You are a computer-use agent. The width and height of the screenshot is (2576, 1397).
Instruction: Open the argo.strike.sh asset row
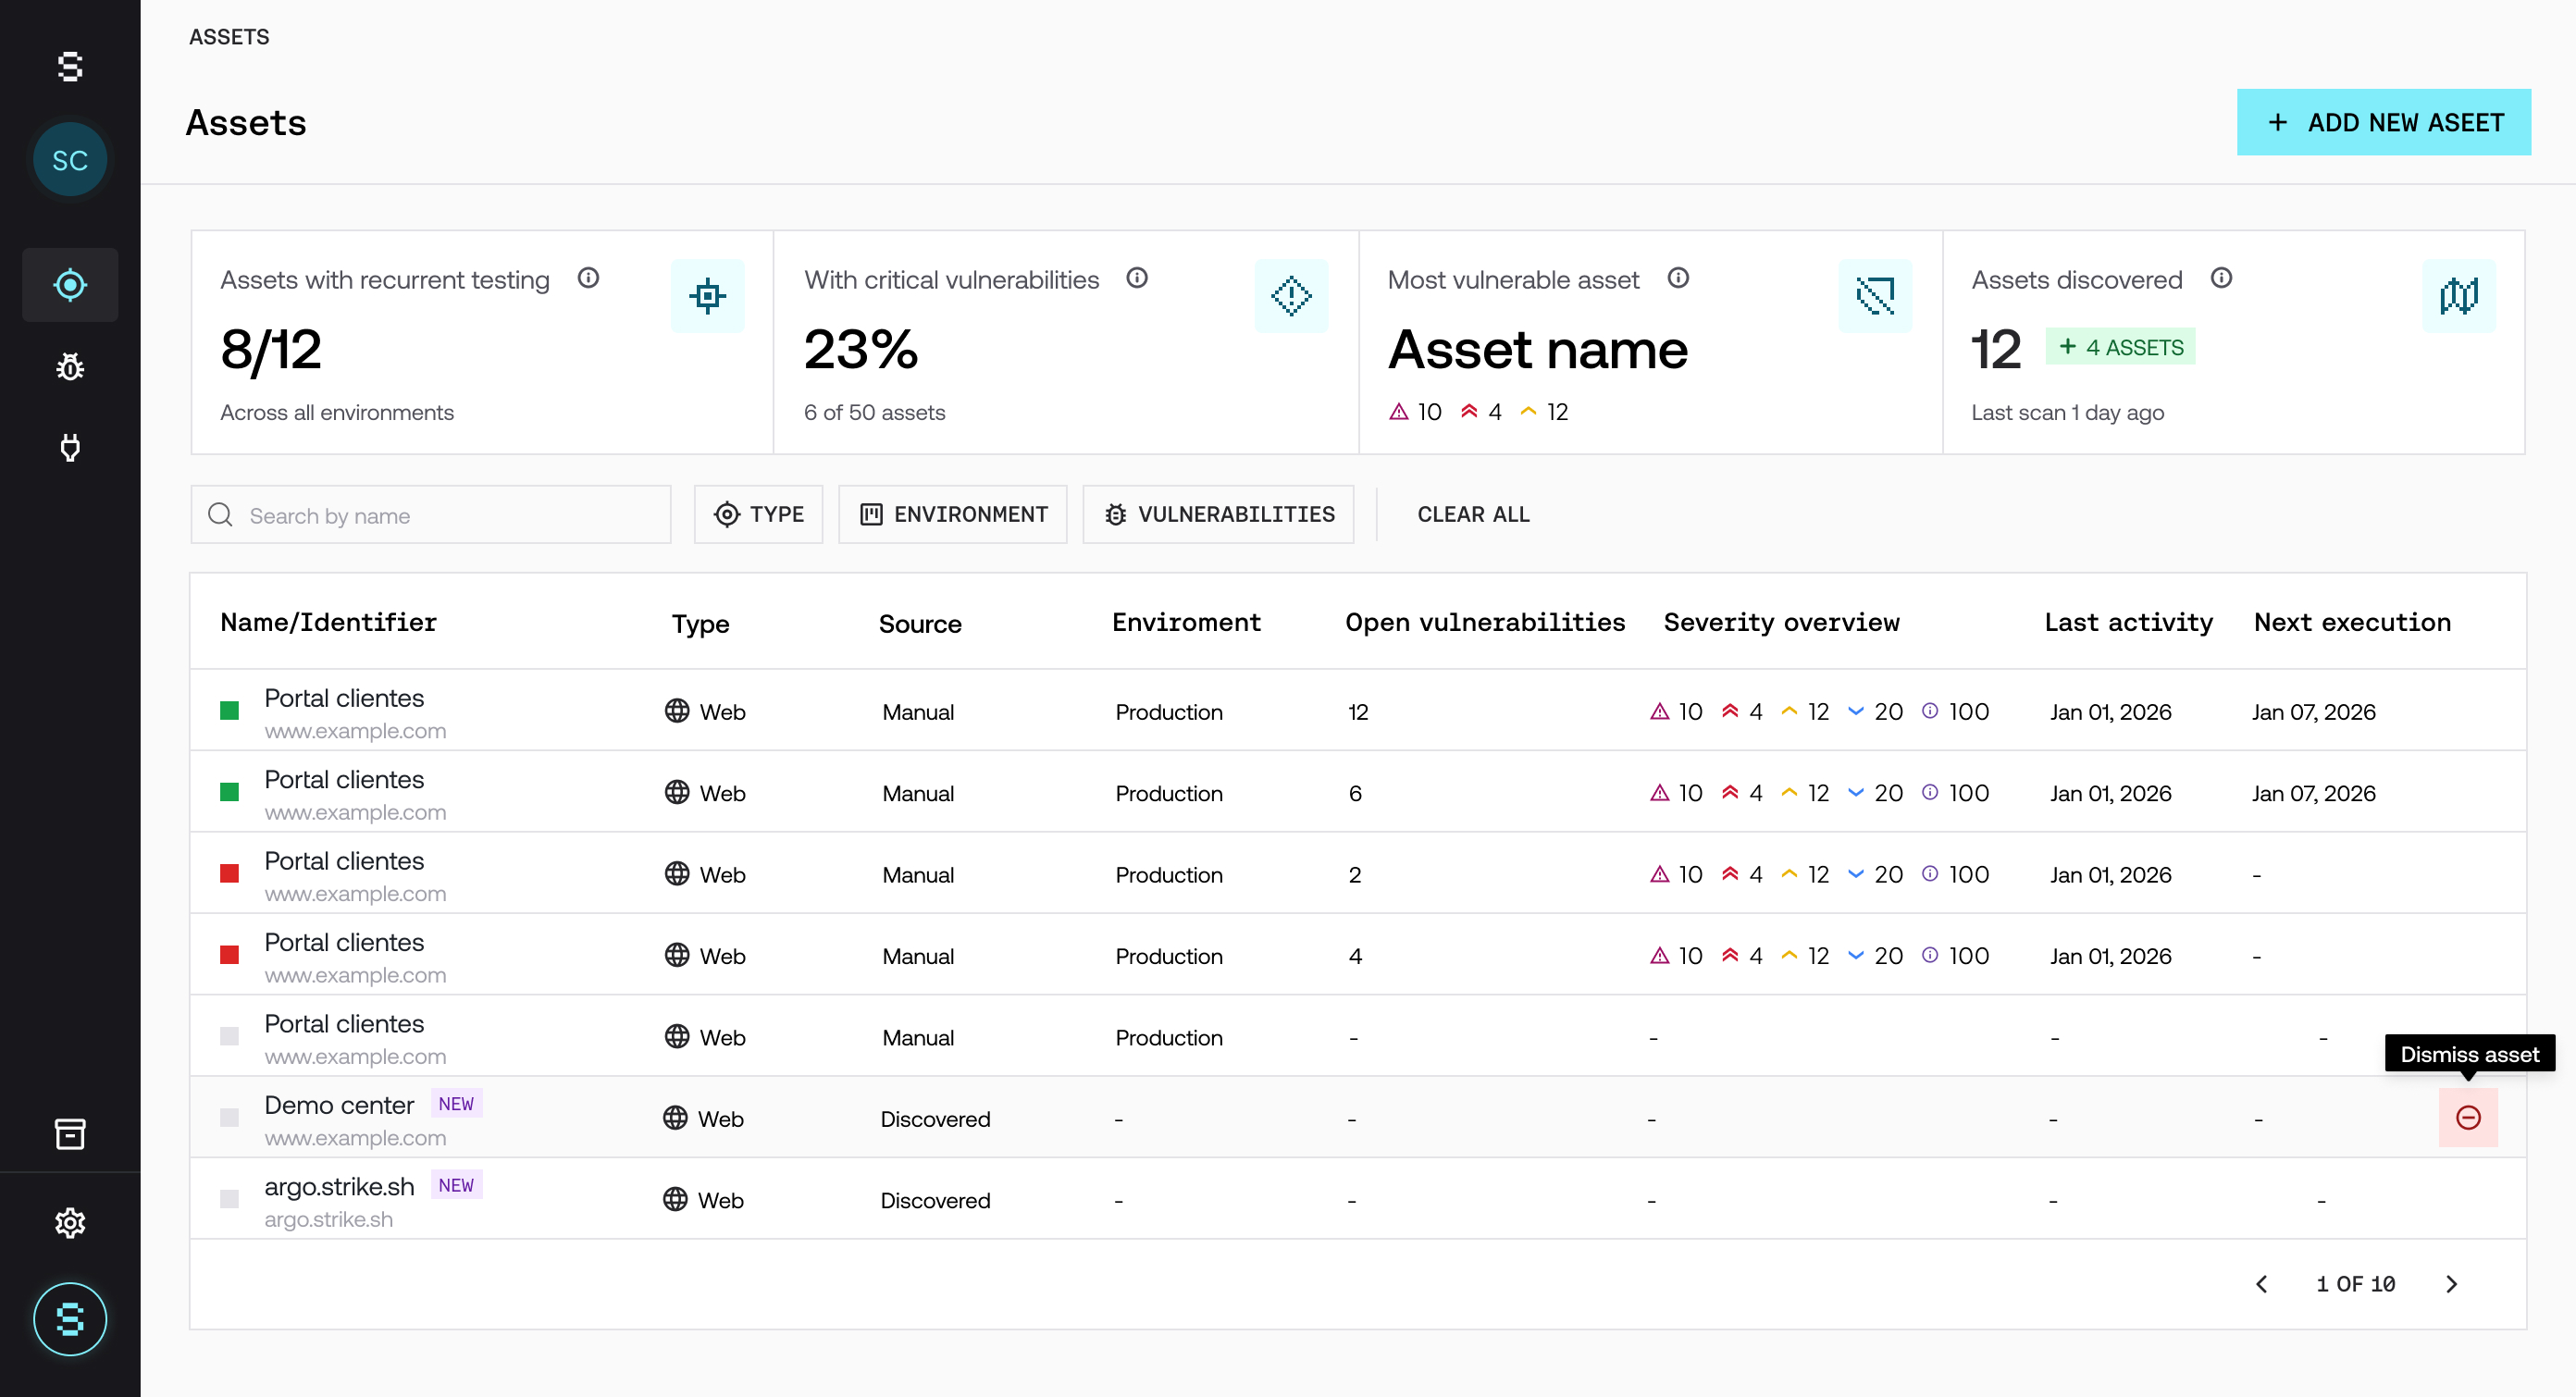[x=339, y=1187]
